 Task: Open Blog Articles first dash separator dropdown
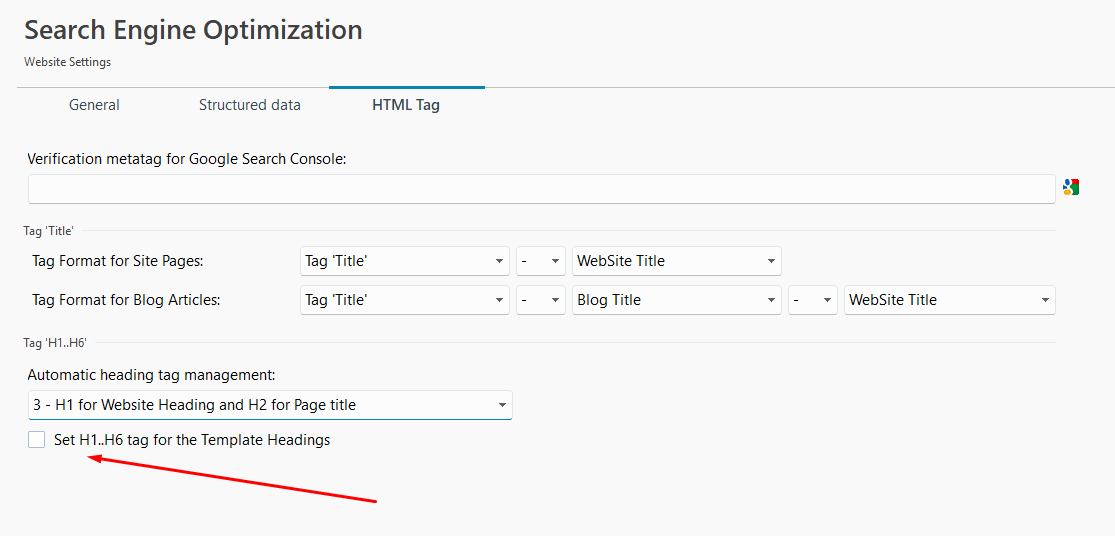pos(541,300)
